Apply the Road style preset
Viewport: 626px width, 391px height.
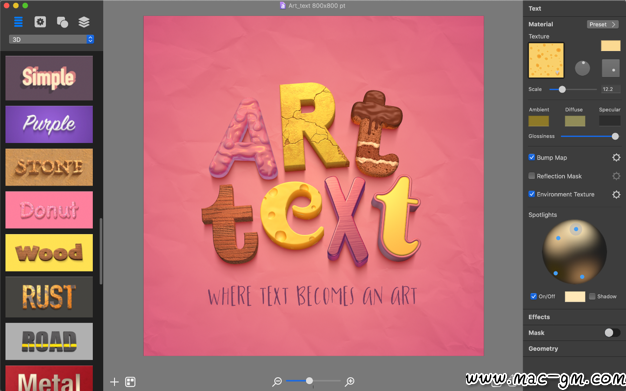49,341
